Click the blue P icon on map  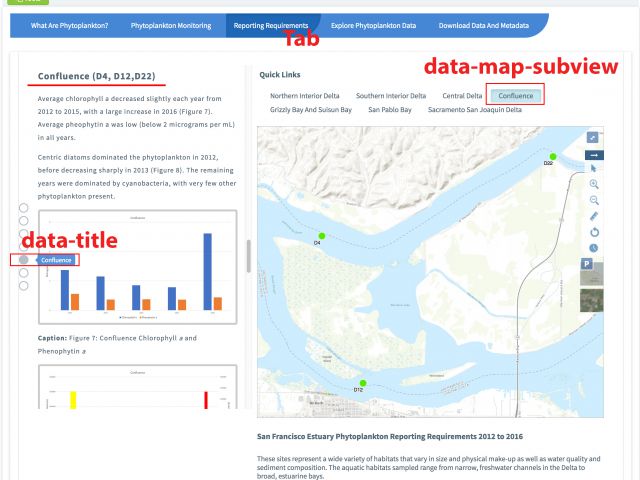587,263
